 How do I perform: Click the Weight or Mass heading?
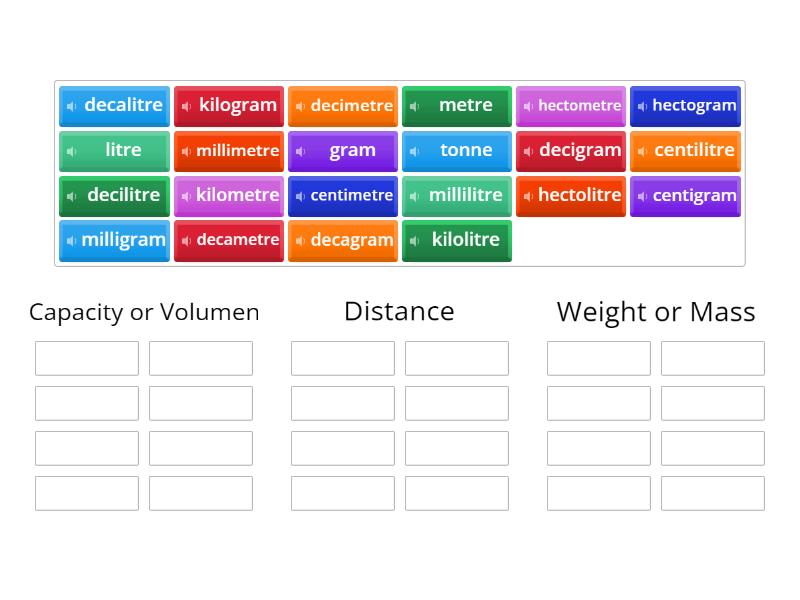point(655,311)
